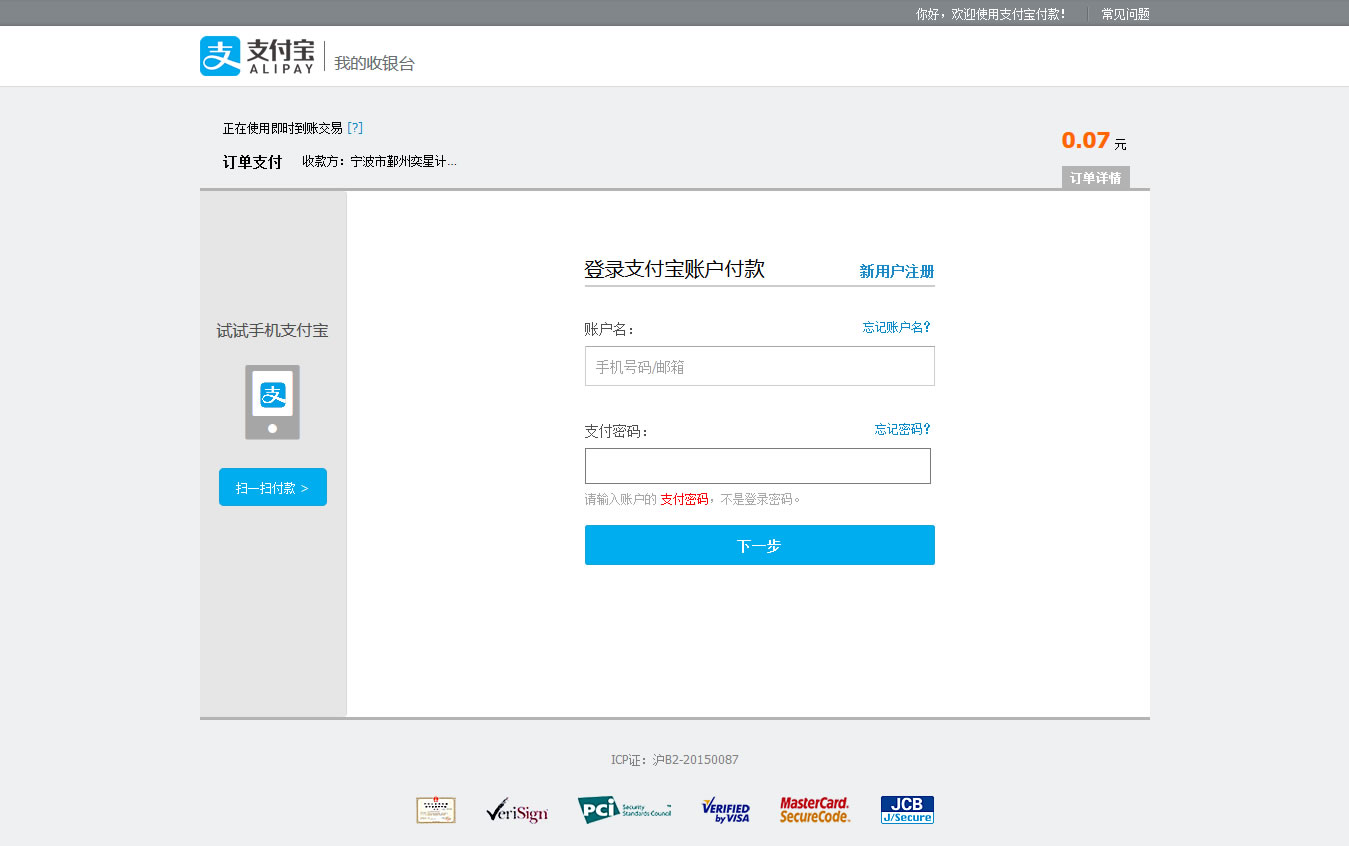Click payee text 收款方：宁波市鄞州奕星计...

pyautogui.click(x=380, y=161)
